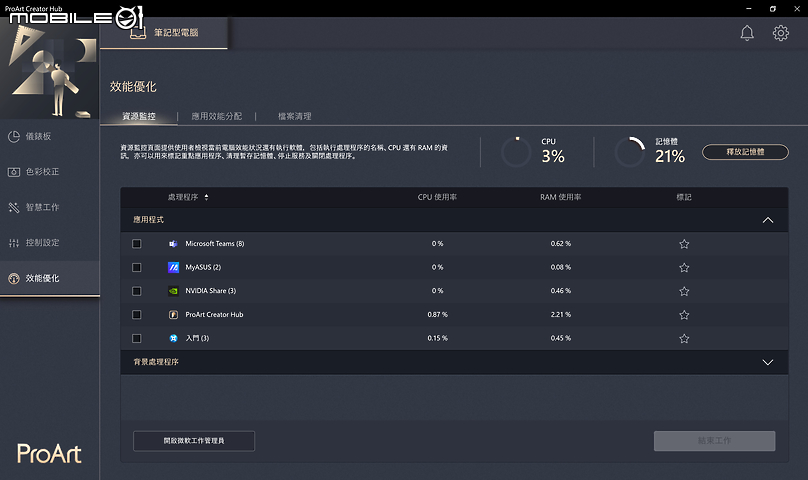Click the 0.45 % RAM usage value
The height and width of the screenshot is (480, 808).
tap(561, 338)
